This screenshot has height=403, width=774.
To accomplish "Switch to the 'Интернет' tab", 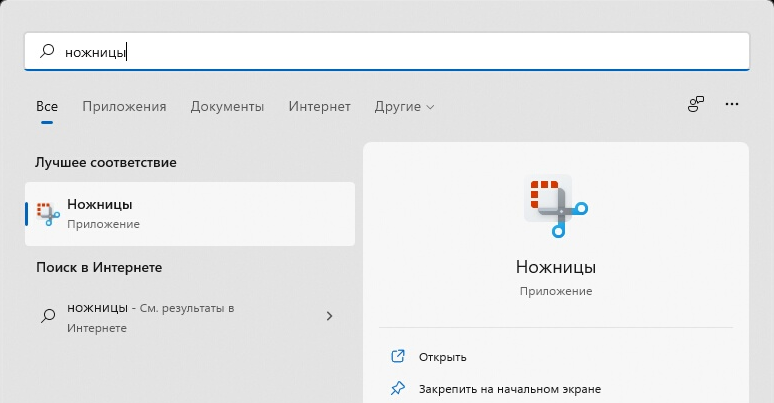I will point(319,106).
